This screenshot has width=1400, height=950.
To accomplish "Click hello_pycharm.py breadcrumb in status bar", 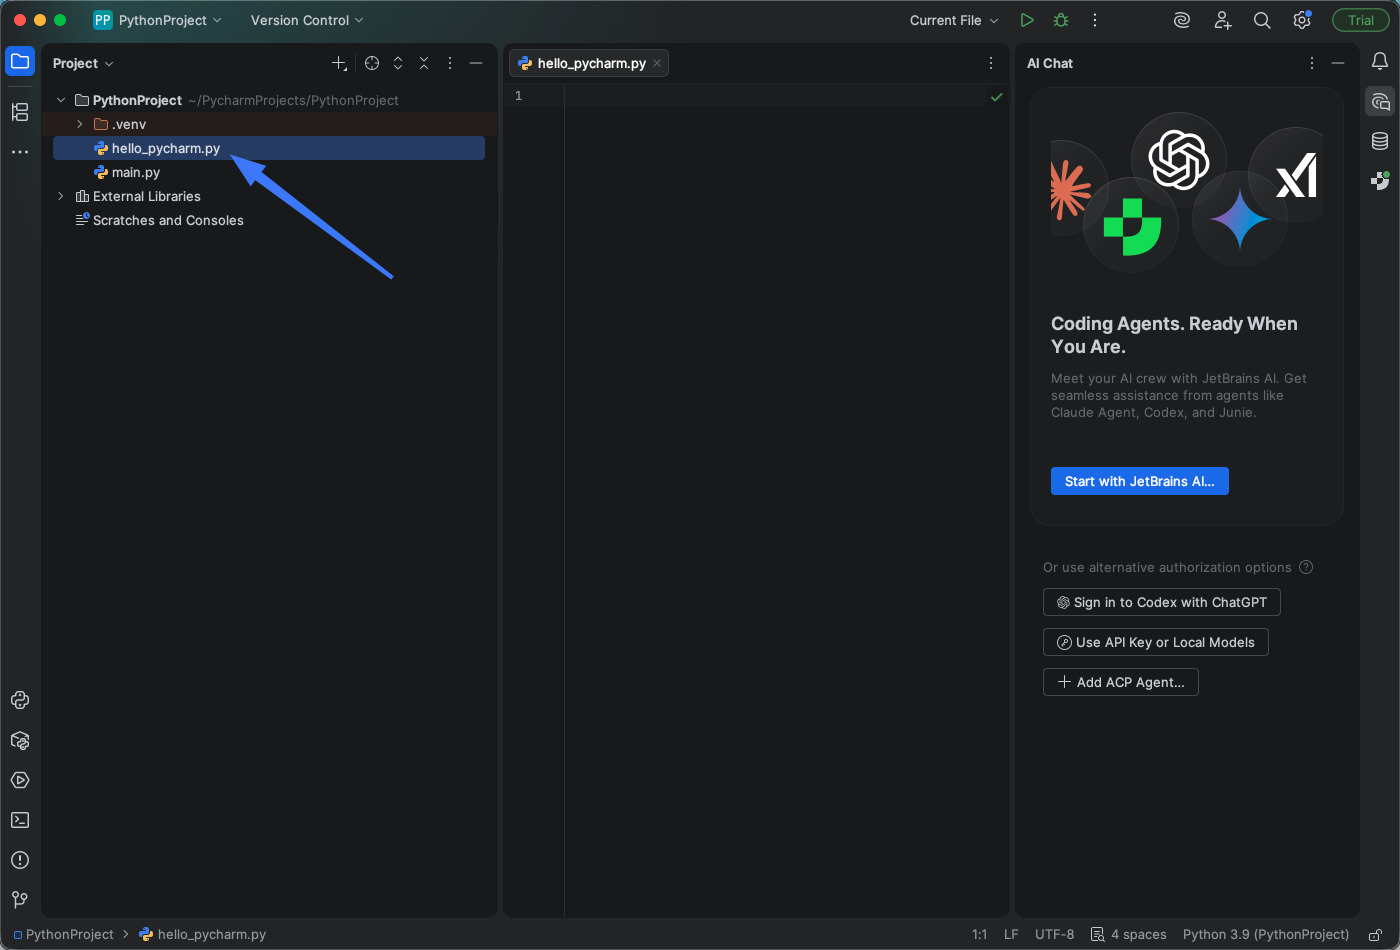I will click(x=203, y=934).
